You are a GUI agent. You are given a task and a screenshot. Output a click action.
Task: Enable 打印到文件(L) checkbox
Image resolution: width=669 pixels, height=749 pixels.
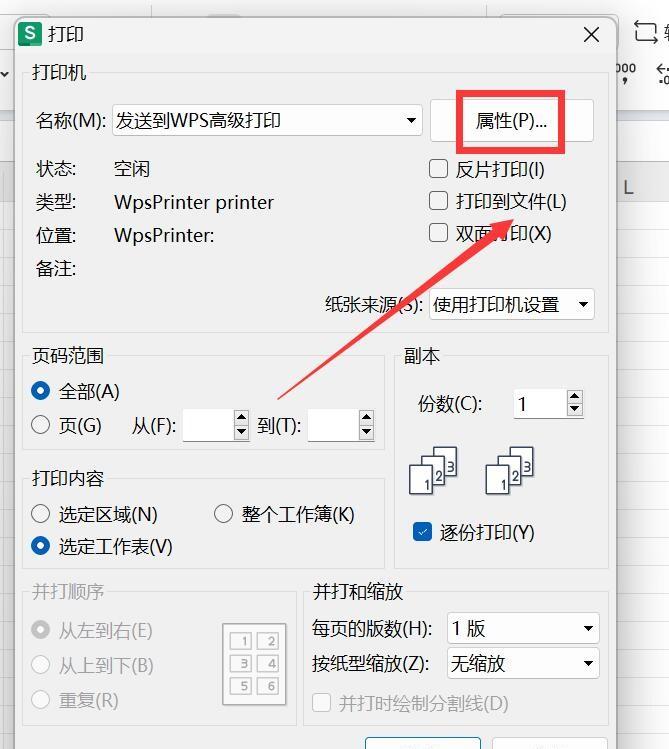click(438, 201)
